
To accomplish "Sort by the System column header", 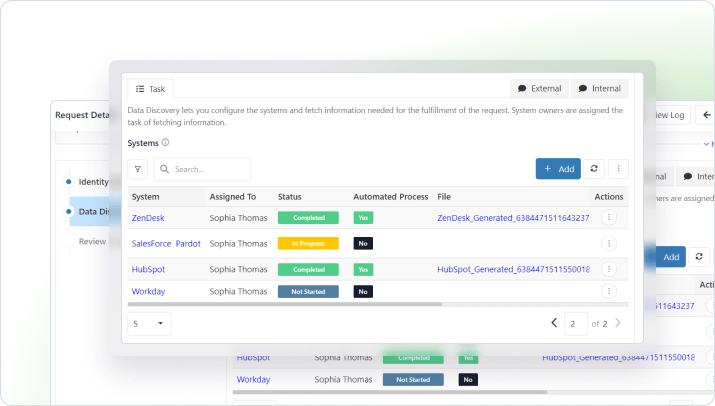I will pos(145,197).
